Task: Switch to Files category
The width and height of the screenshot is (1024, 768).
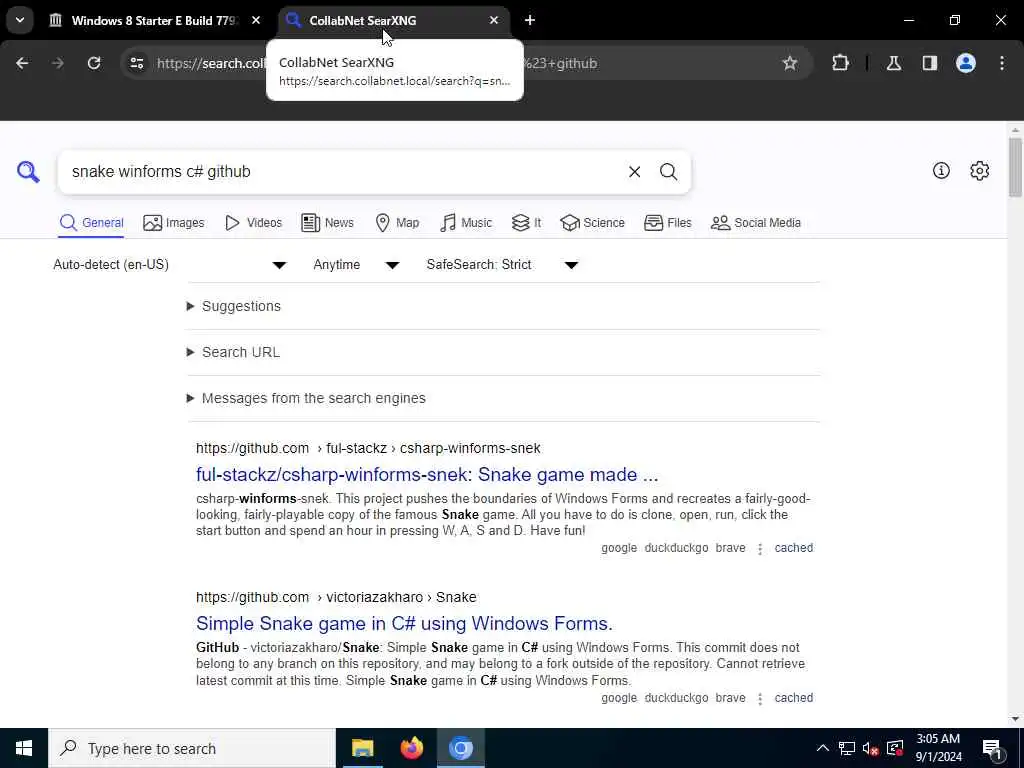Action: pos(667,223)
